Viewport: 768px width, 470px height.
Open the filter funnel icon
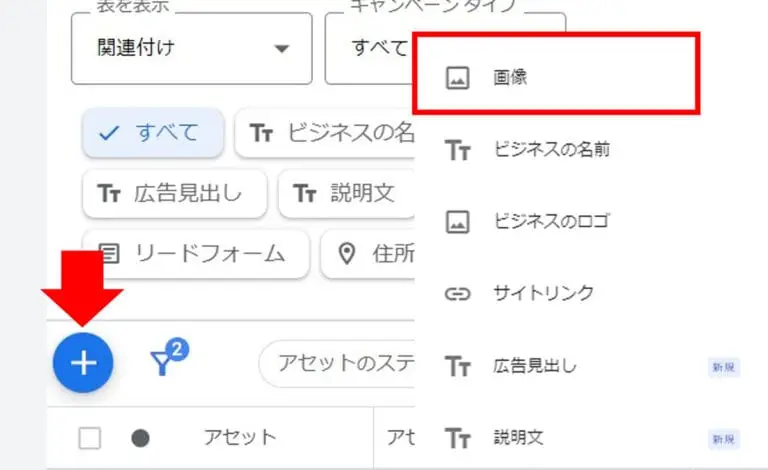point(167,361)
